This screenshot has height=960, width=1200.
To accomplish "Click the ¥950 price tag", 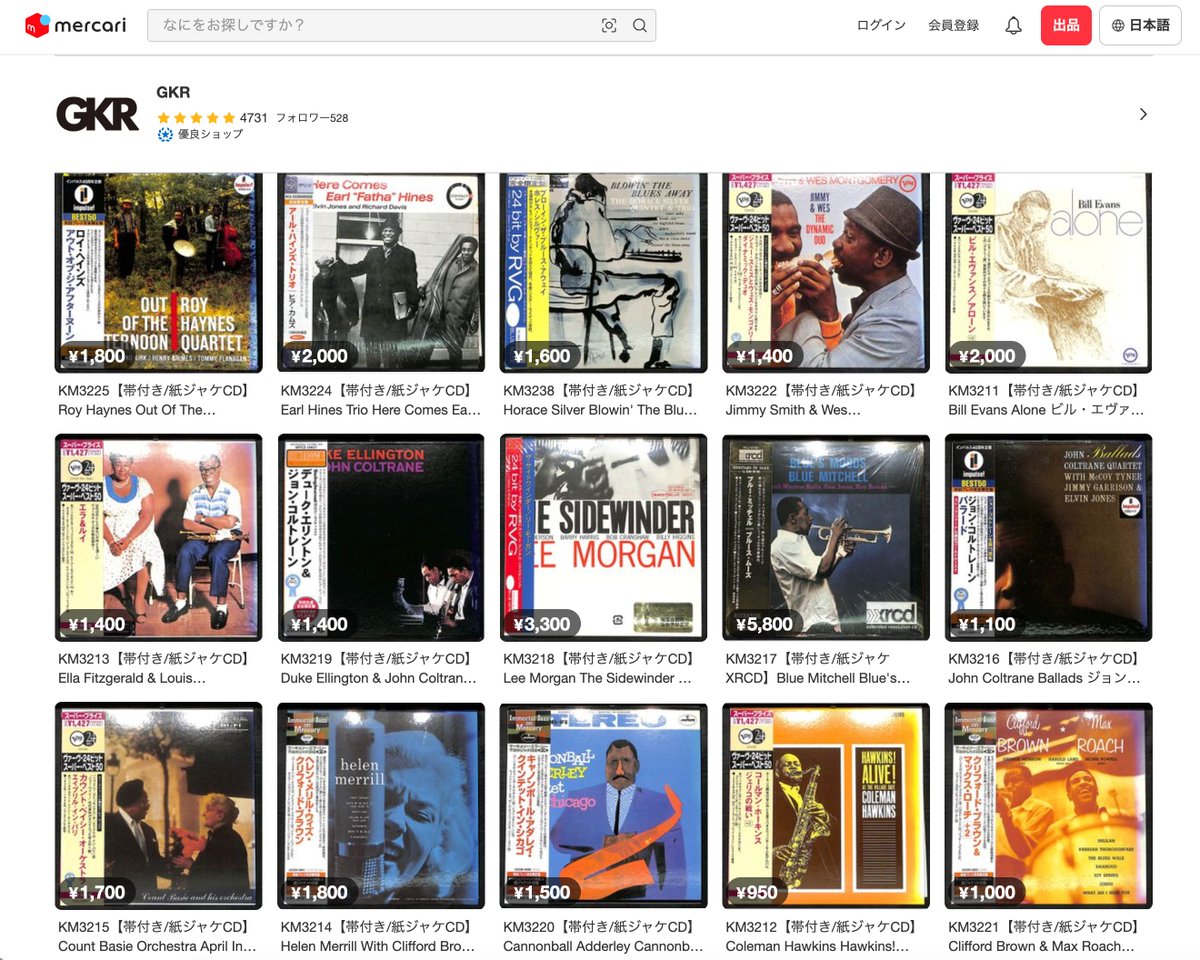I will [756, 892].
